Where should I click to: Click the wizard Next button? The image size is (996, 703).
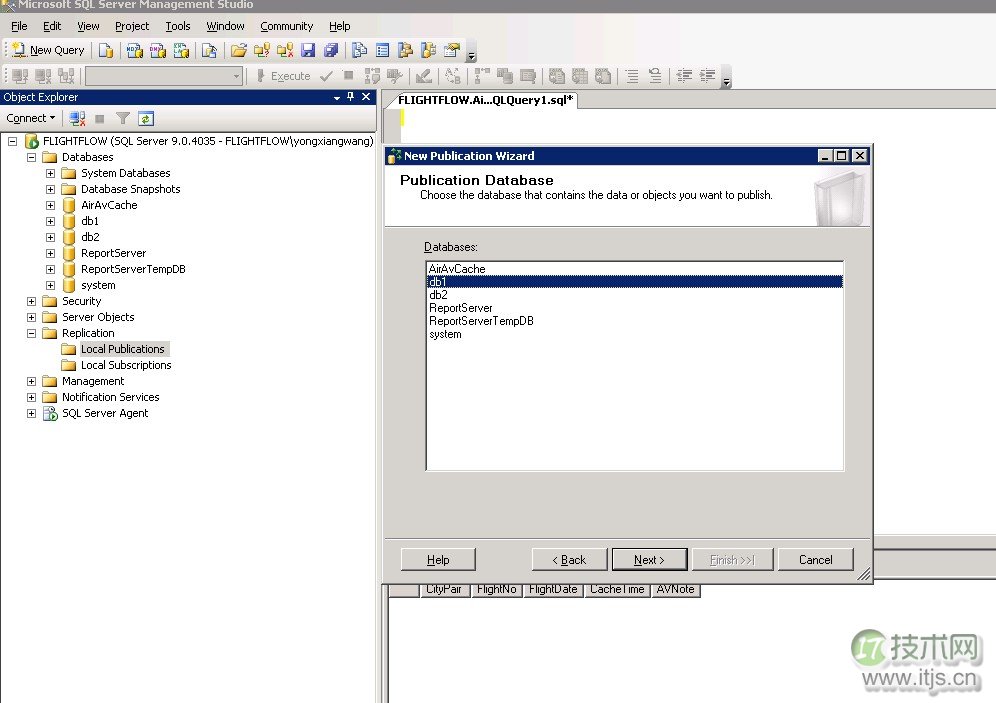click(x=649, y=559)
